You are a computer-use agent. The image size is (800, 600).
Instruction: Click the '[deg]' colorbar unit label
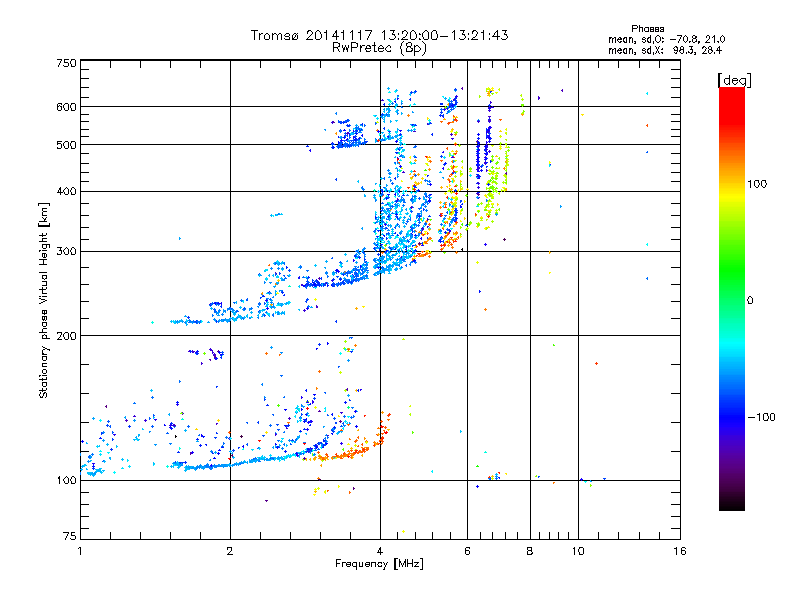[x=734, y=80]
